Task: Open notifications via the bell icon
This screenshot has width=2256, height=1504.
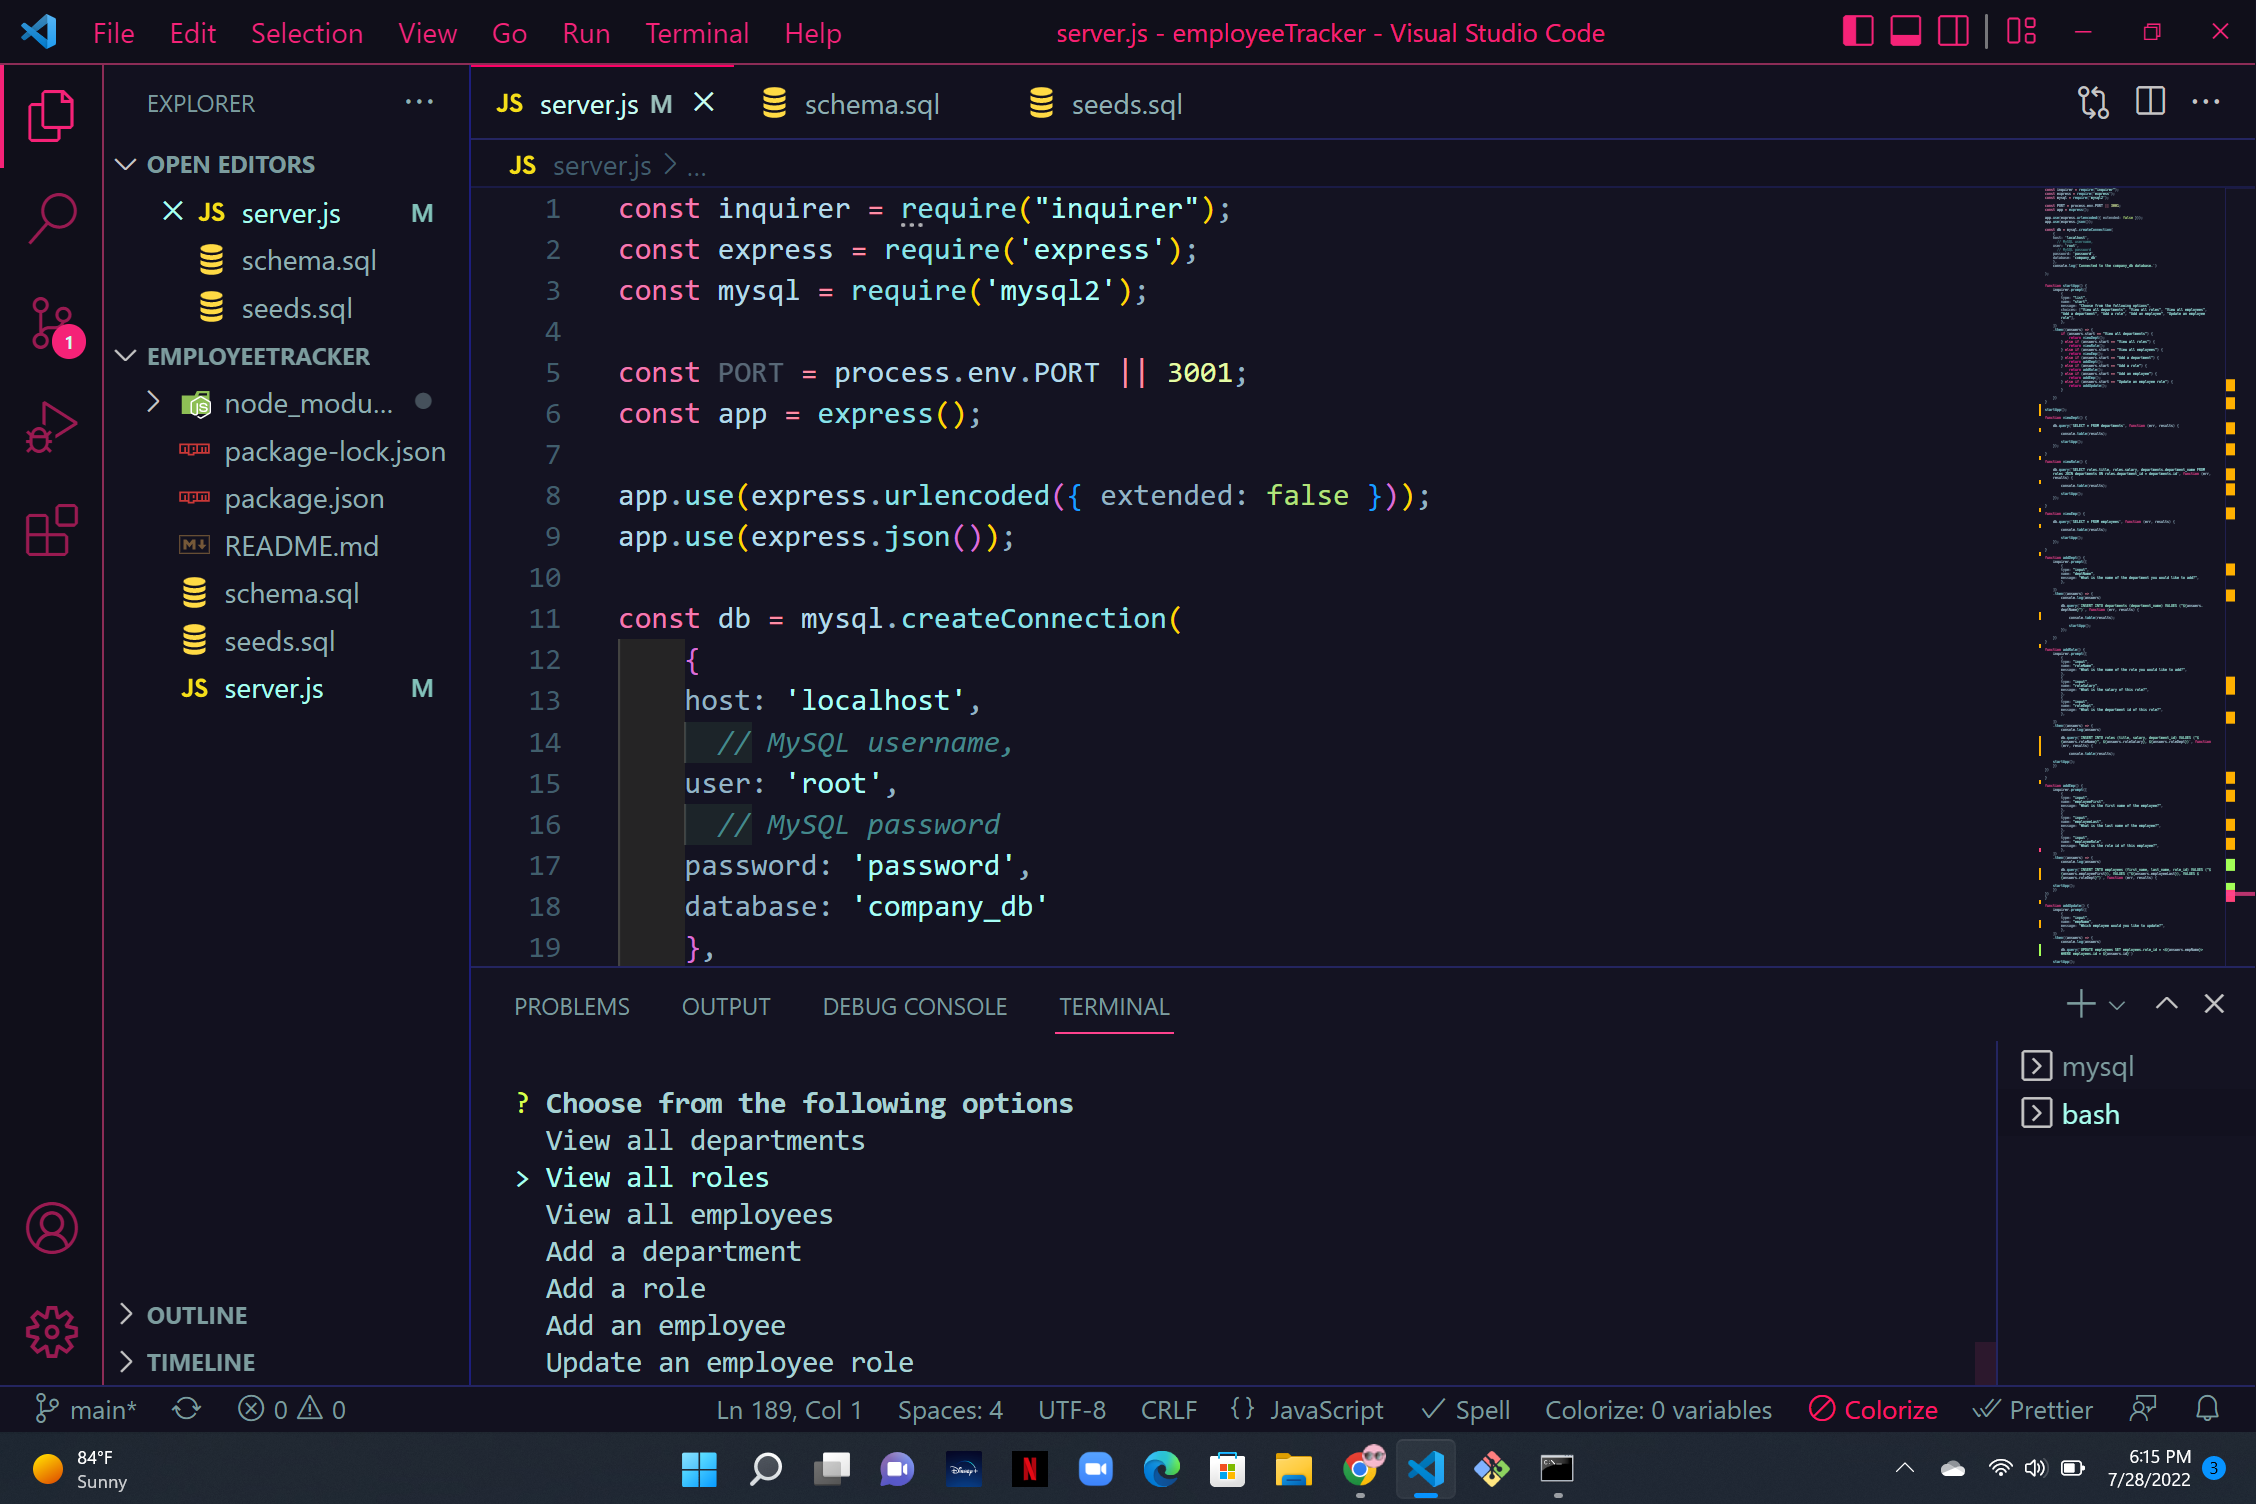Action: coord(2207,1409)
